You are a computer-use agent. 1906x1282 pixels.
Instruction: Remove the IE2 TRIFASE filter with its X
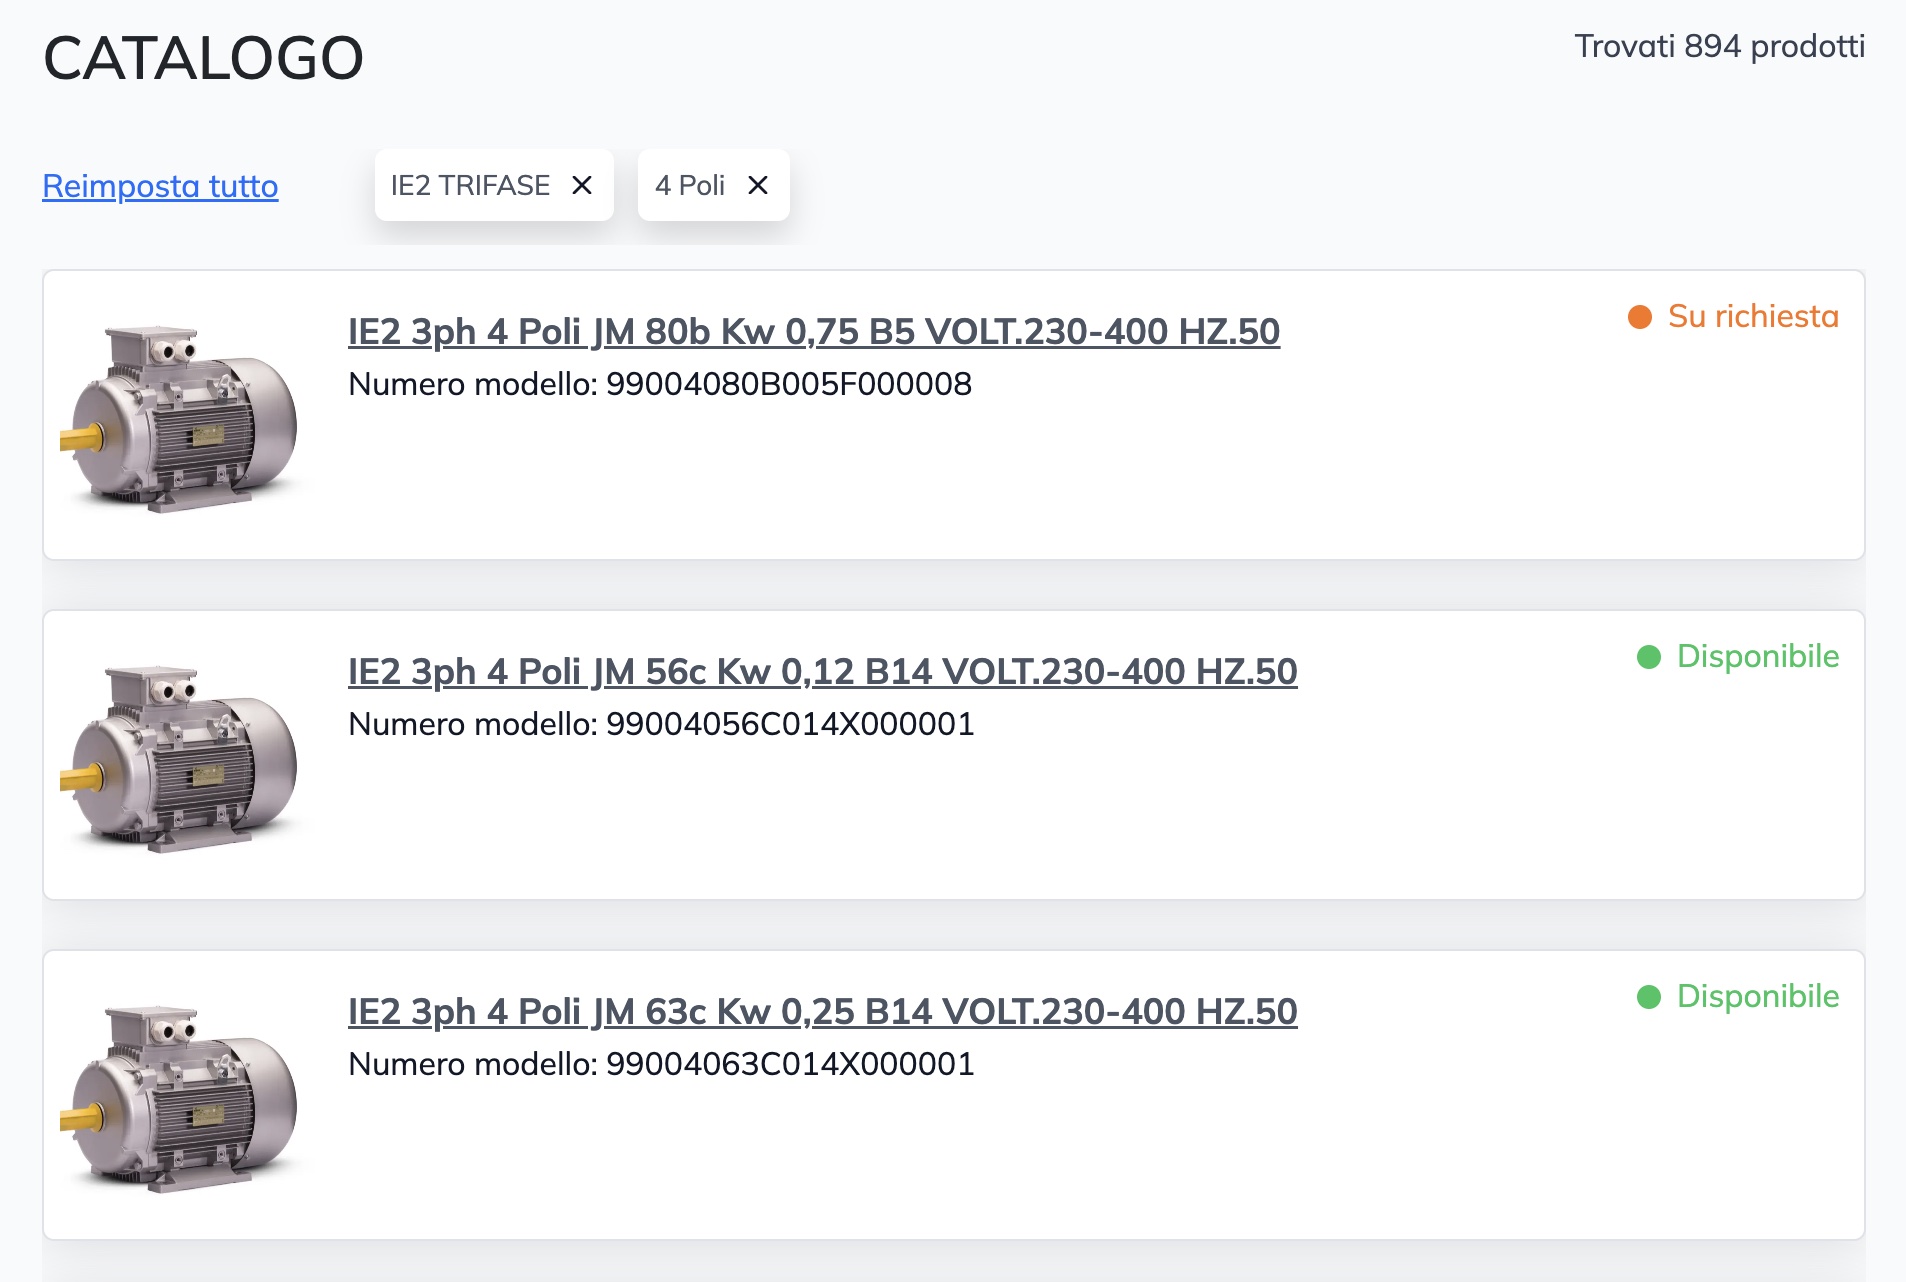[x=582, y=185]
